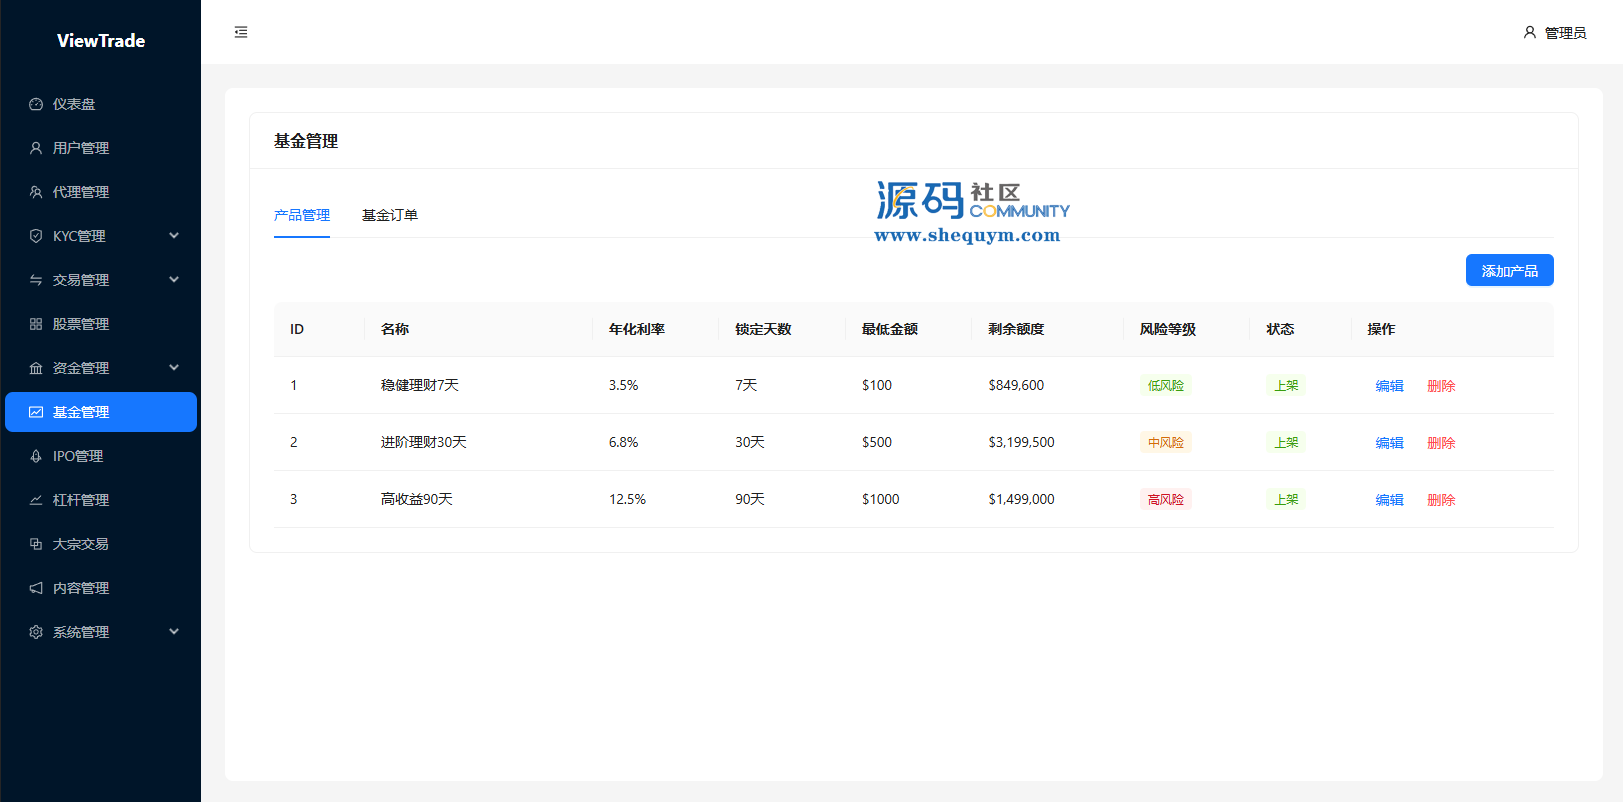Click the user icon beside 用户管理
The width and height of the screenshot is (1623, 802).
36,148
